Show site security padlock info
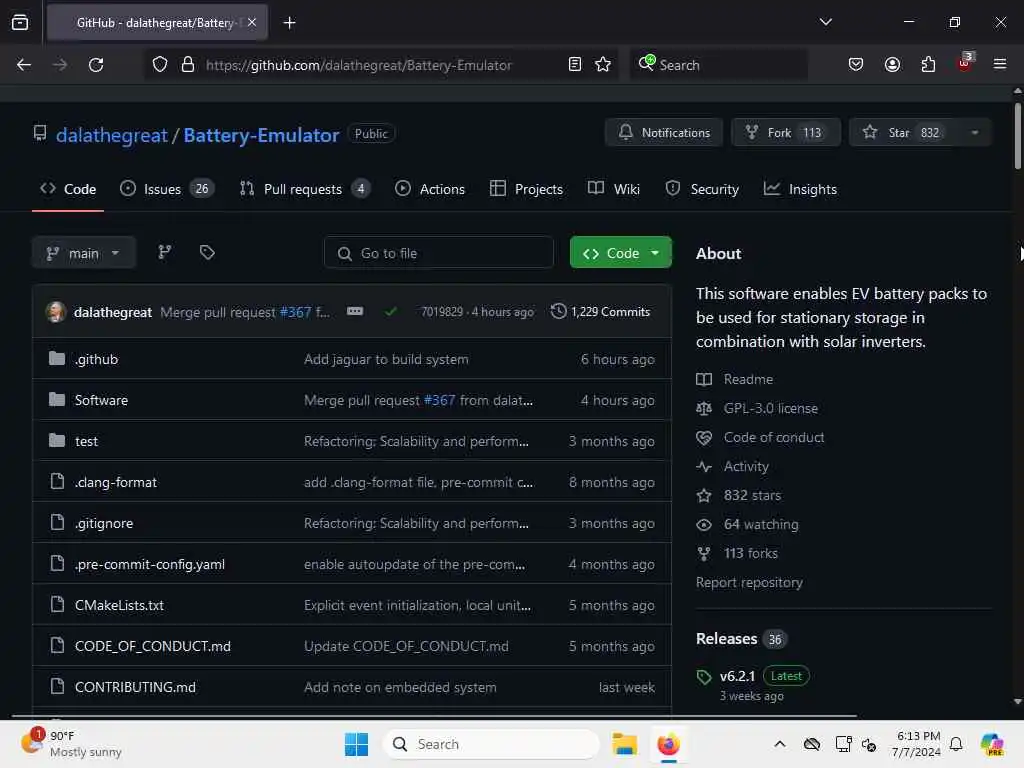The height and width of the screenshot is (768, 1024). (188, 65)
